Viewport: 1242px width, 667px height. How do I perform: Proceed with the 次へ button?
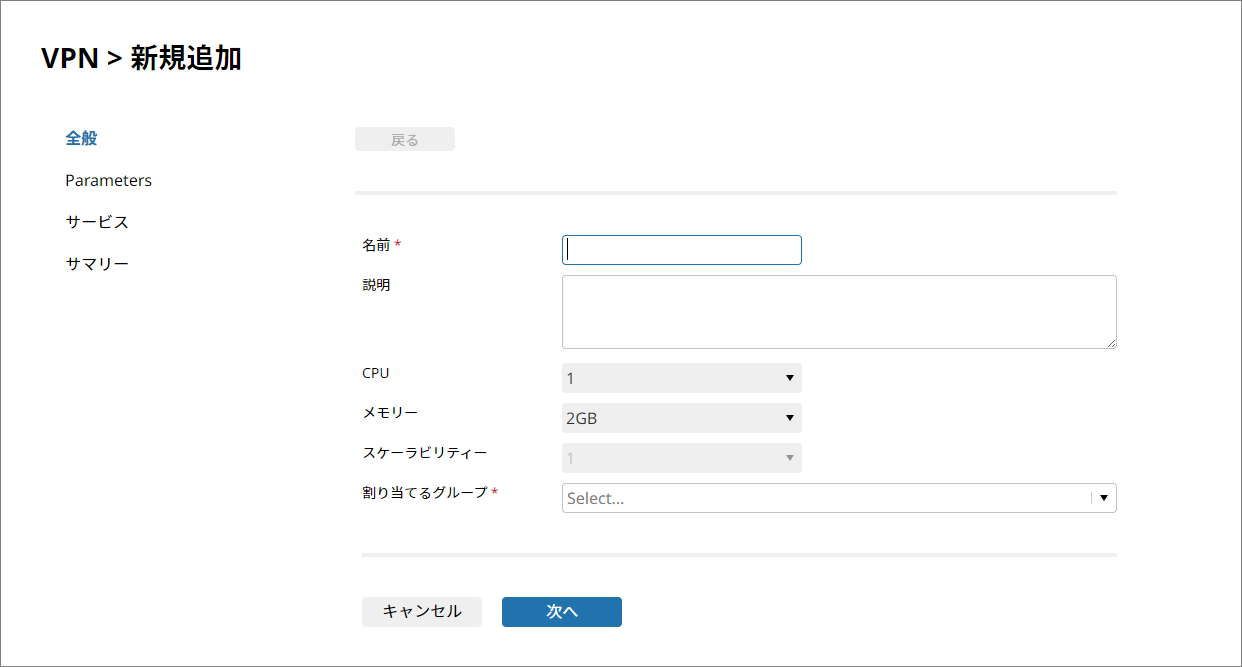pos(561,612)
